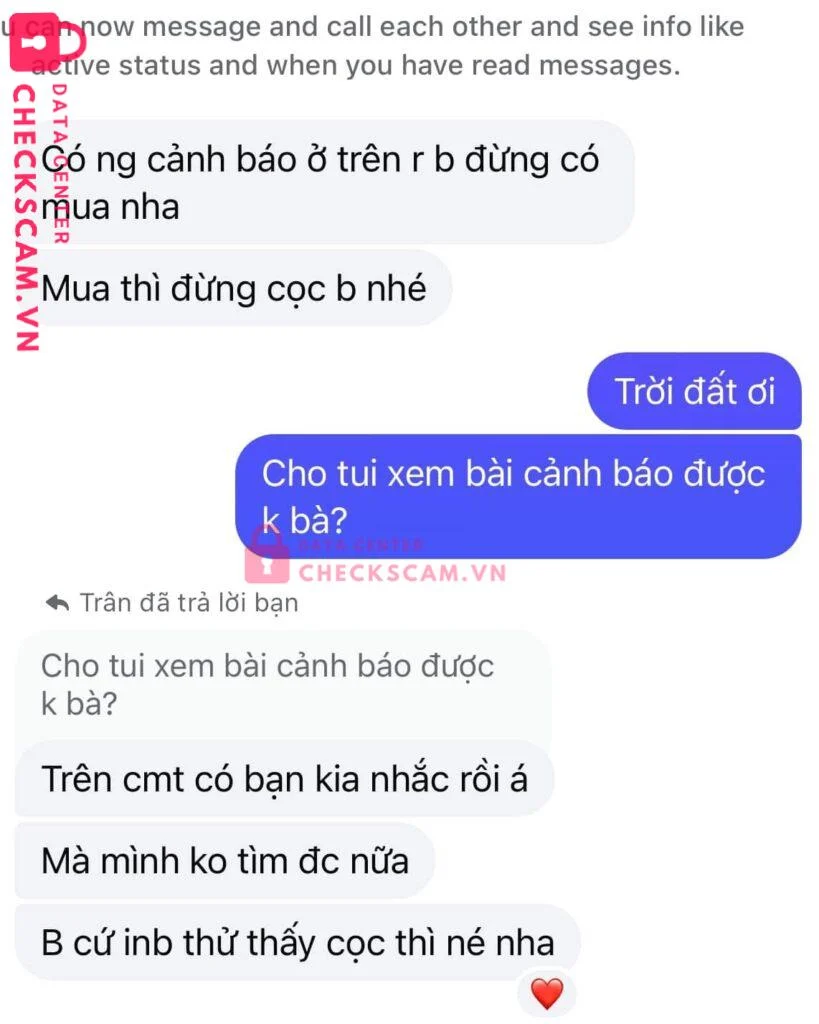Click the pink lock logo at top left
819x1024 pixels.
point(48,42)
